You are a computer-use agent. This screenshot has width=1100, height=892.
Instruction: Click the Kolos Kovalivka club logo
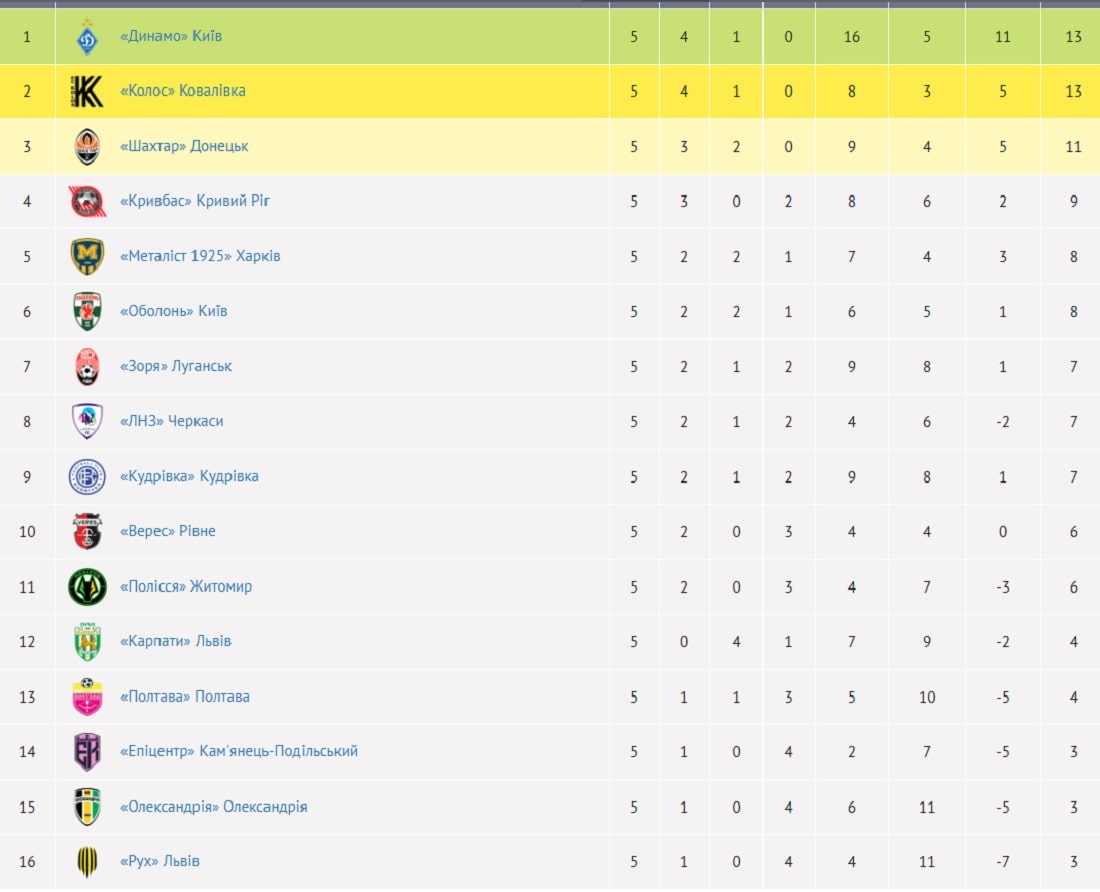coord(87,91)
